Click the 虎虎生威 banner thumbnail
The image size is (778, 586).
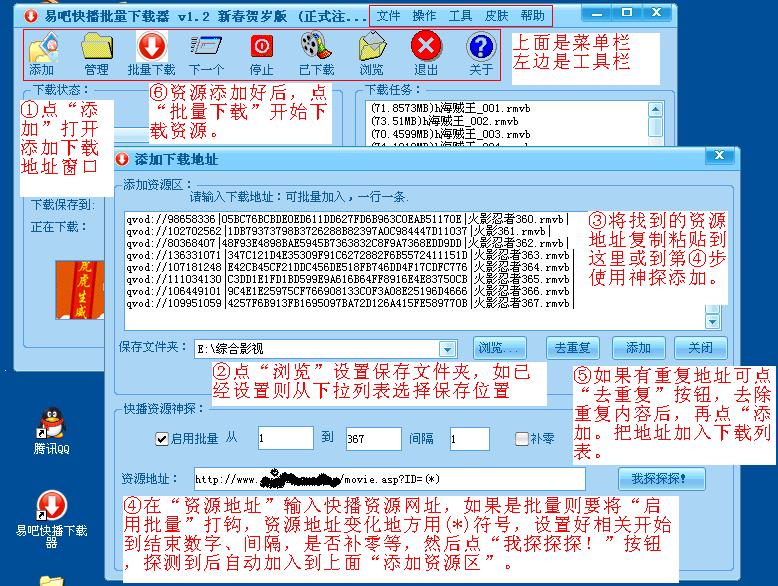(80, 290)
